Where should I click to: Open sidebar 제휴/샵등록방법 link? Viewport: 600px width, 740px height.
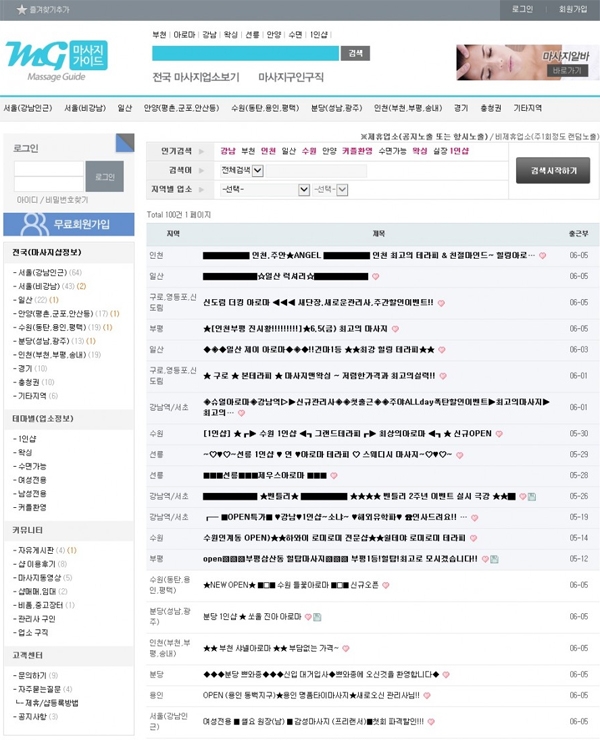[x=52, y=703]
